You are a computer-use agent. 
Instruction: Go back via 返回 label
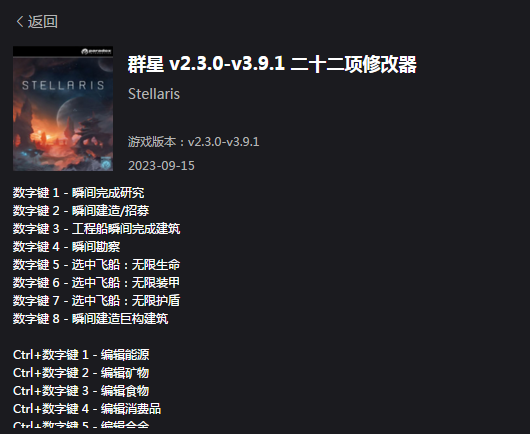[x=43, y=22]
